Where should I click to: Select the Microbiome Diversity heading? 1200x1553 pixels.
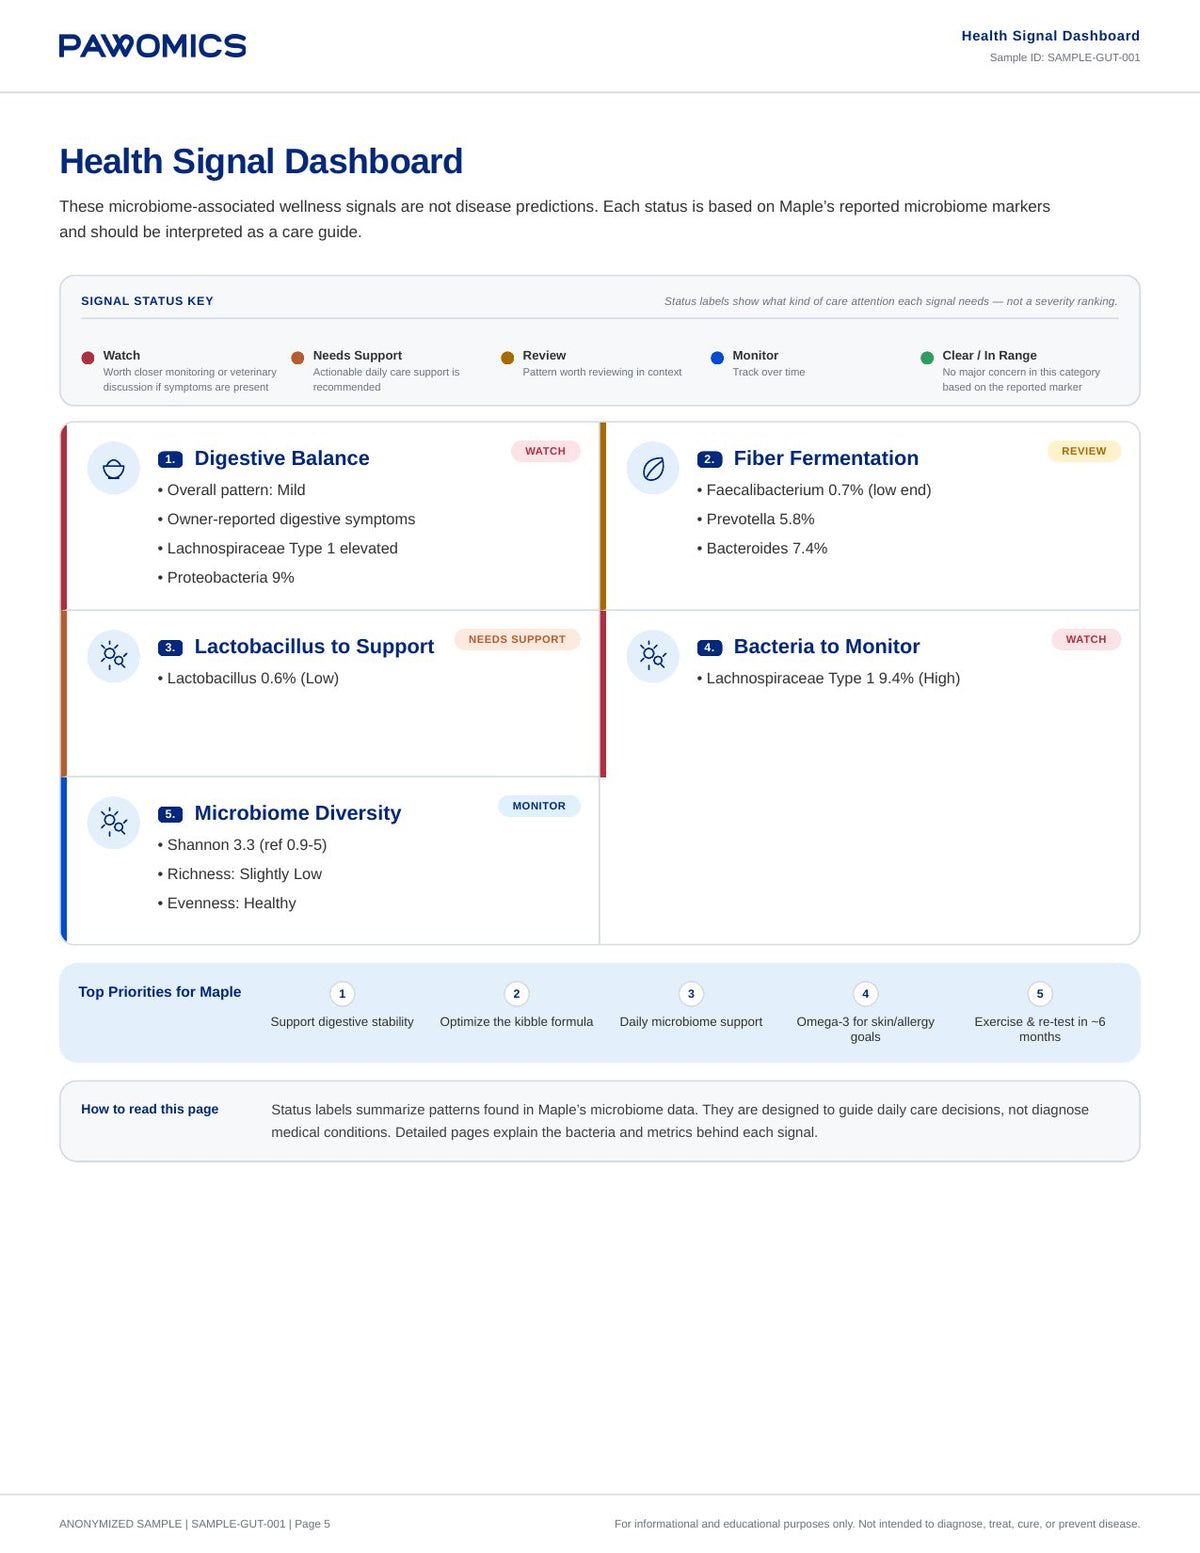[x=298, y=813]
